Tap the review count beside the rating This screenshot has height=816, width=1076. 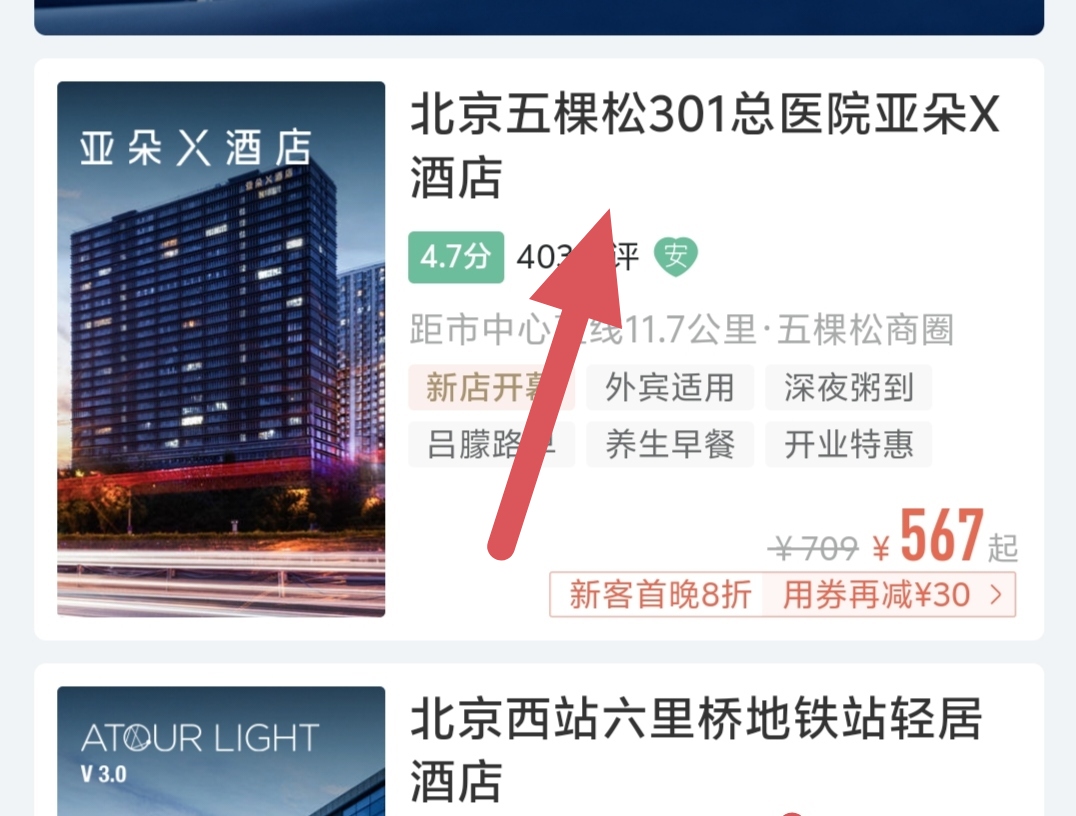click(x=577, y=257)
